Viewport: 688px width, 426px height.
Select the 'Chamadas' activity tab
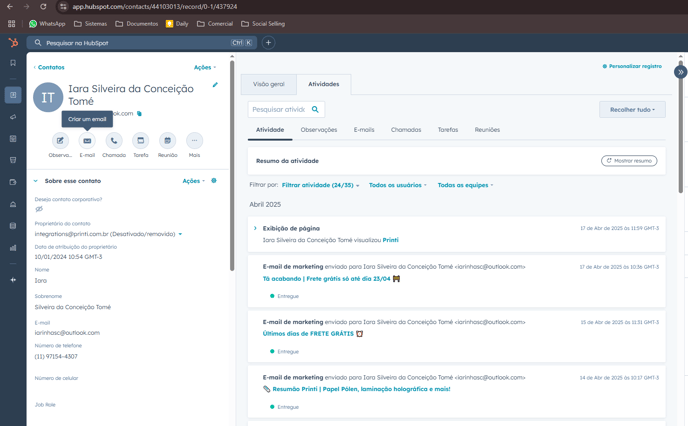point(406,130)
